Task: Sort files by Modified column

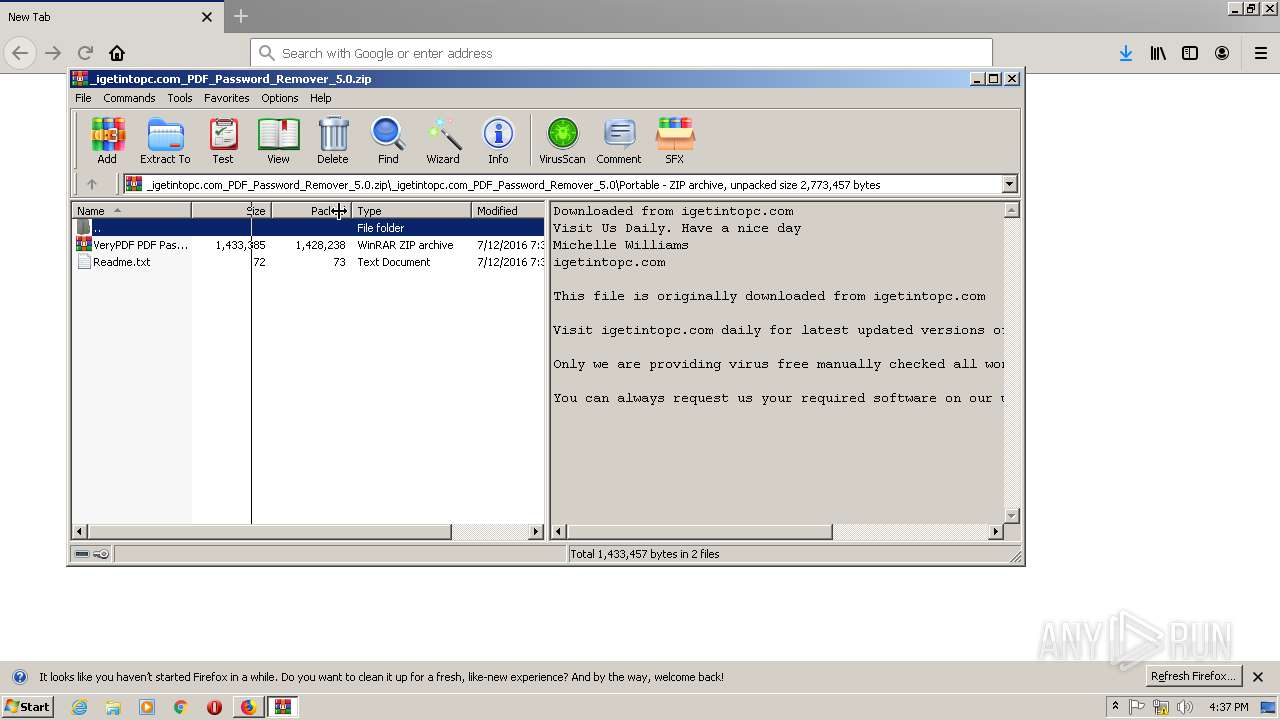Action: click(x=508, y=210)
